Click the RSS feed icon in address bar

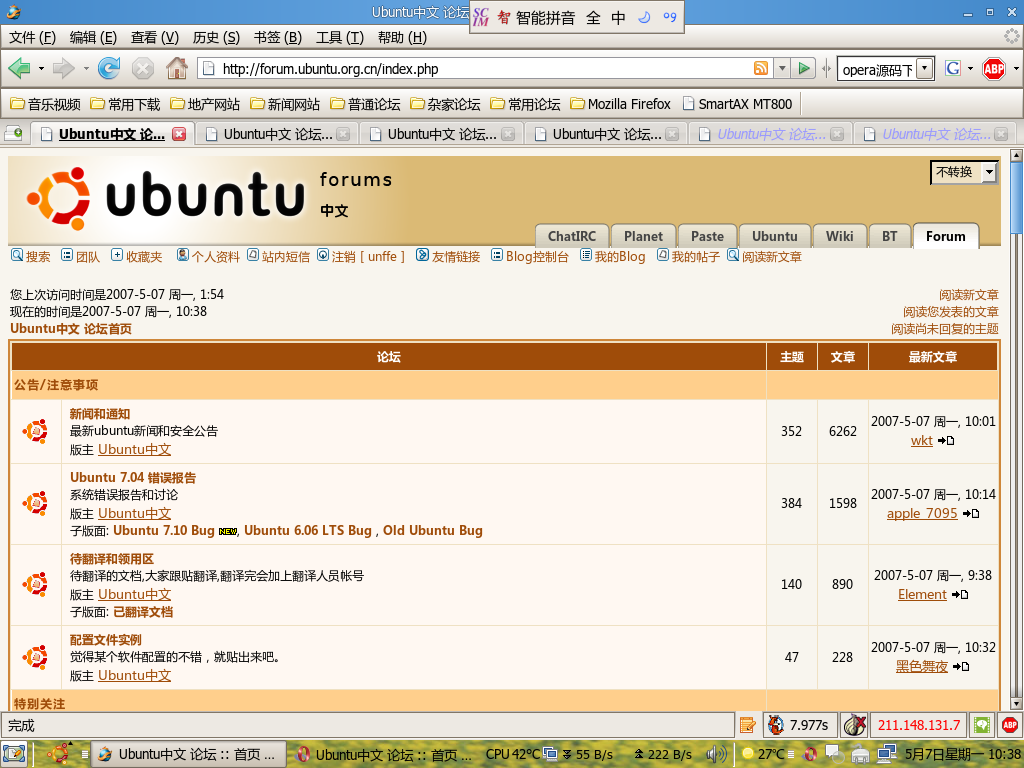point(761,68)
